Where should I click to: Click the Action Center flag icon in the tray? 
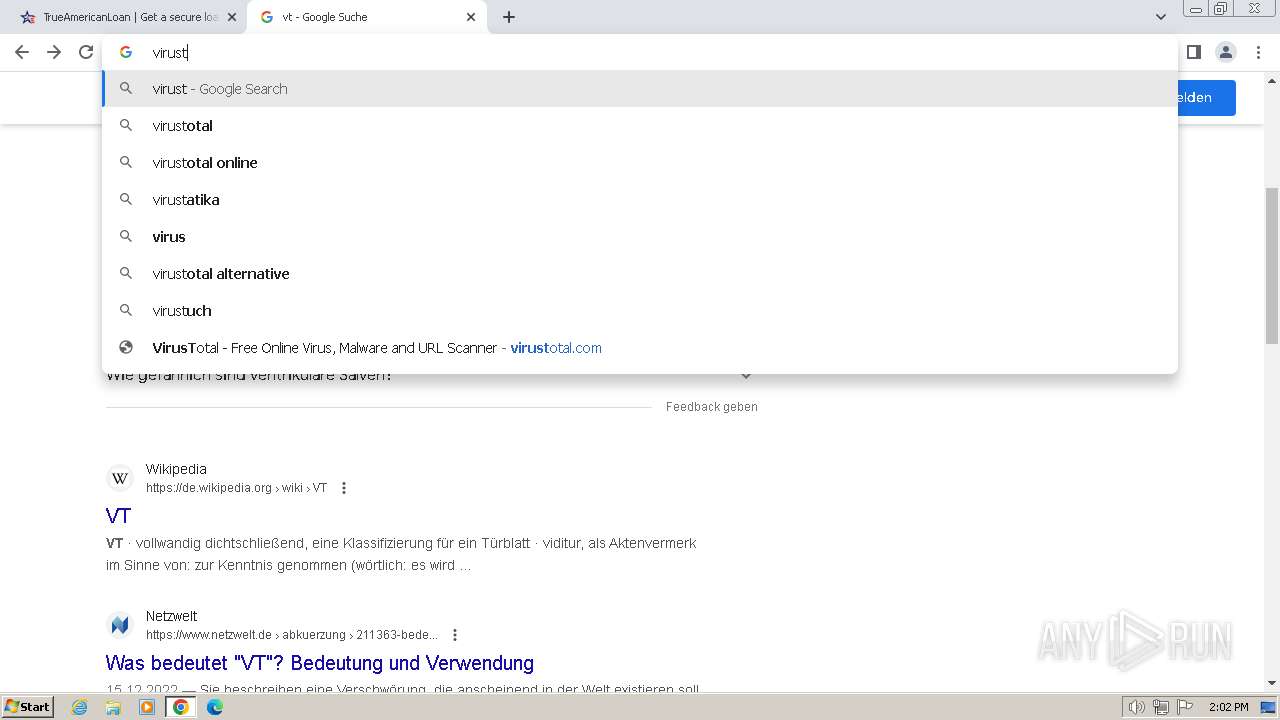(1185, 707)
